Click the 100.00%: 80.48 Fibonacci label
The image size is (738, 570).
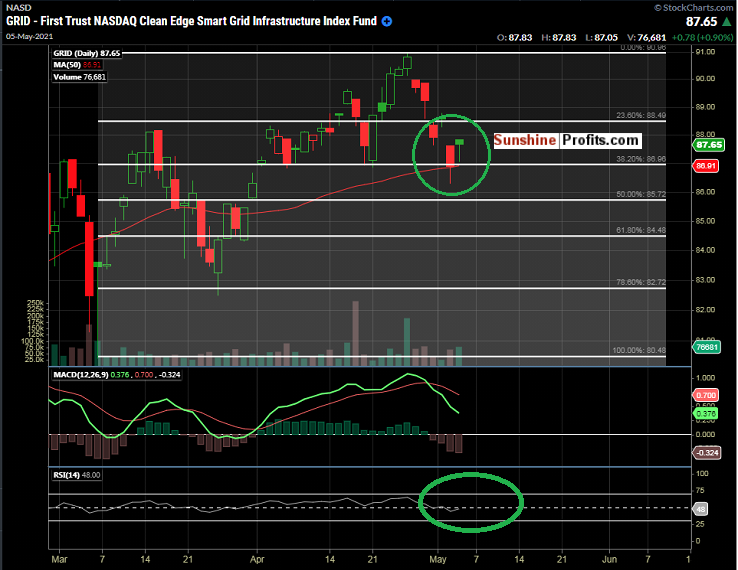point(639,350)
